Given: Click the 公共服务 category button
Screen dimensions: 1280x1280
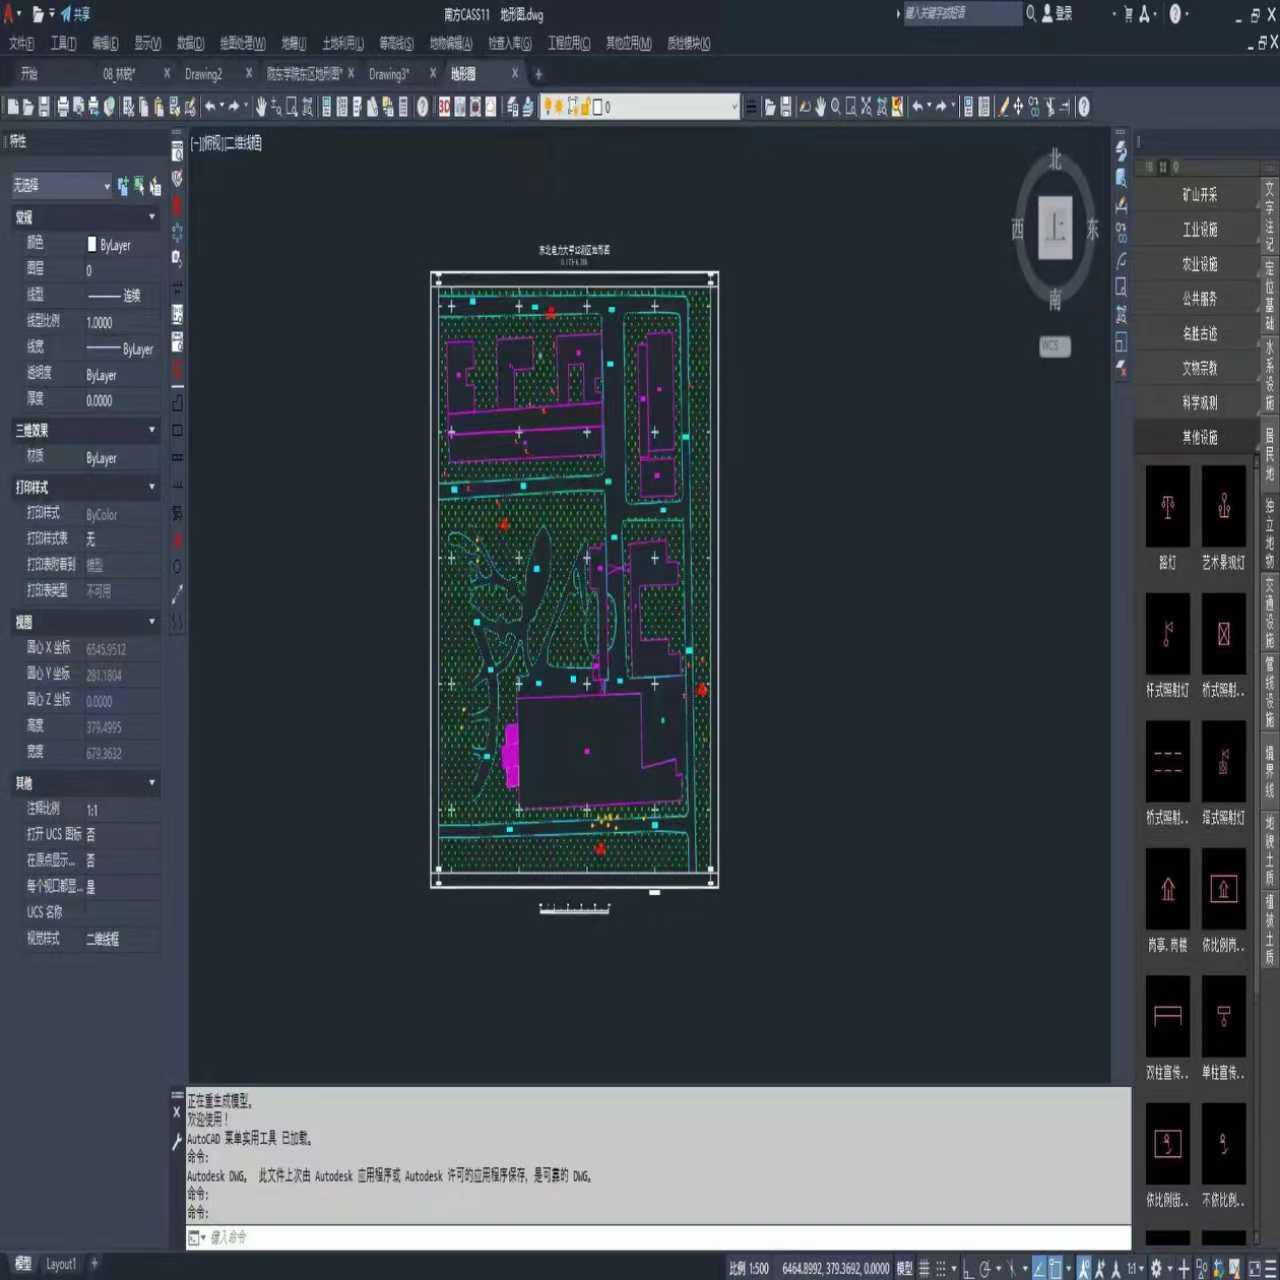Looking at the screenshot, I should click(x=1199, y=299).
